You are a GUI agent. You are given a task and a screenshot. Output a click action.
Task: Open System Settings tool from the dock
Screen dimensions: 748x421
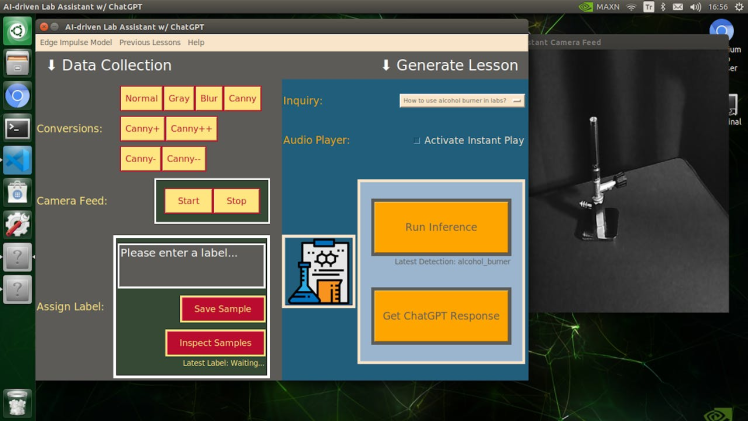click(x=18, y=225)
